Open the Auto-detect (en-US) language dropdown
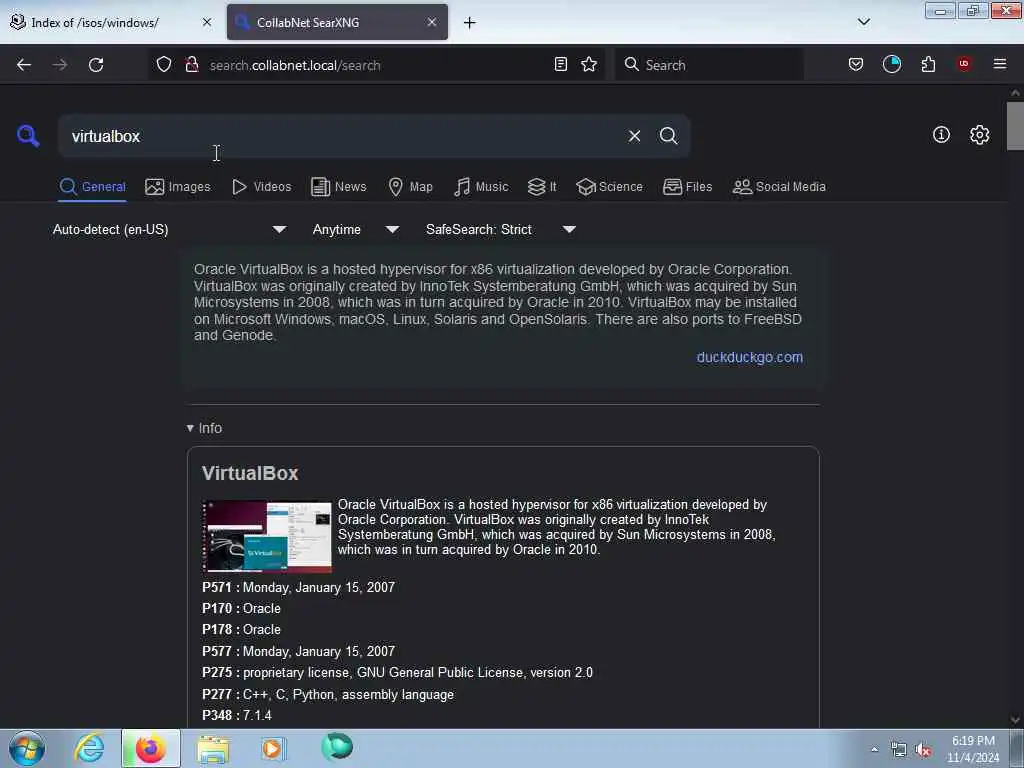The width and height of the screenshot is (1024, 768). 169,229
